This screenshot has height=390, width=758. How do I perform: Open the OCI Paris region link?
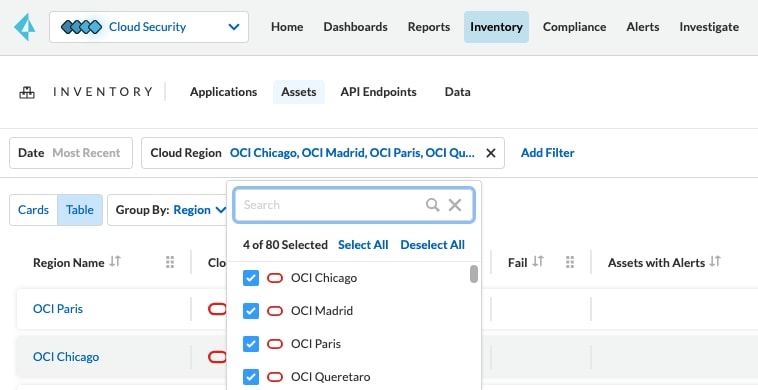point(58,309)
